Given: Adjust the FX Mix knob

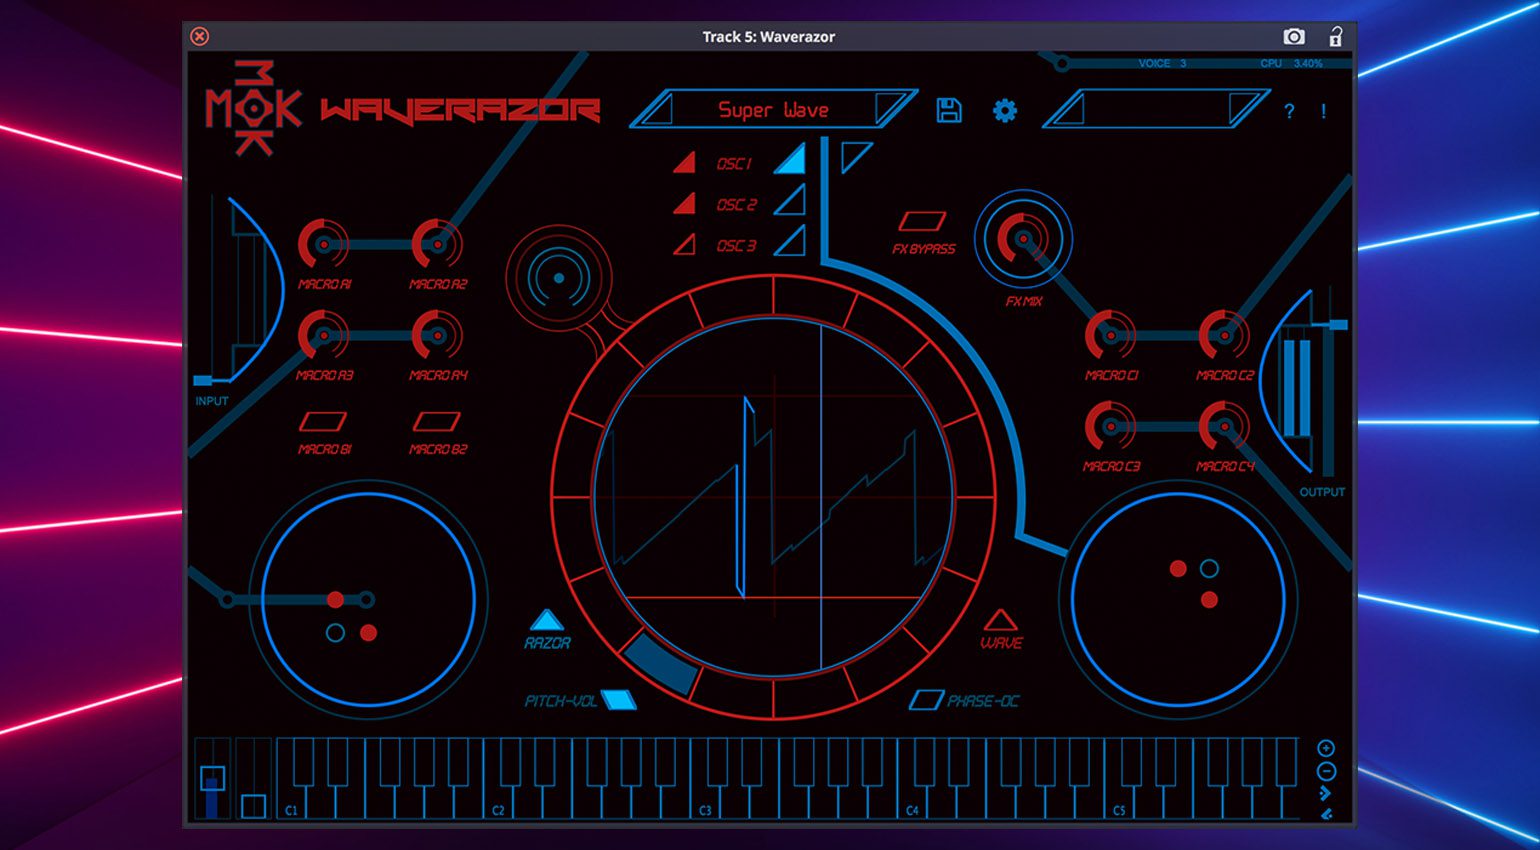Looking at the screenshot, I should (1022, 240).
